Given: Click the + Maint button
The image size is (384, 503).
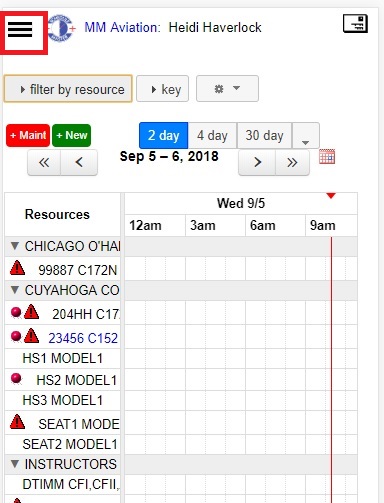Looking at the screenshot, I should point(28,136).
